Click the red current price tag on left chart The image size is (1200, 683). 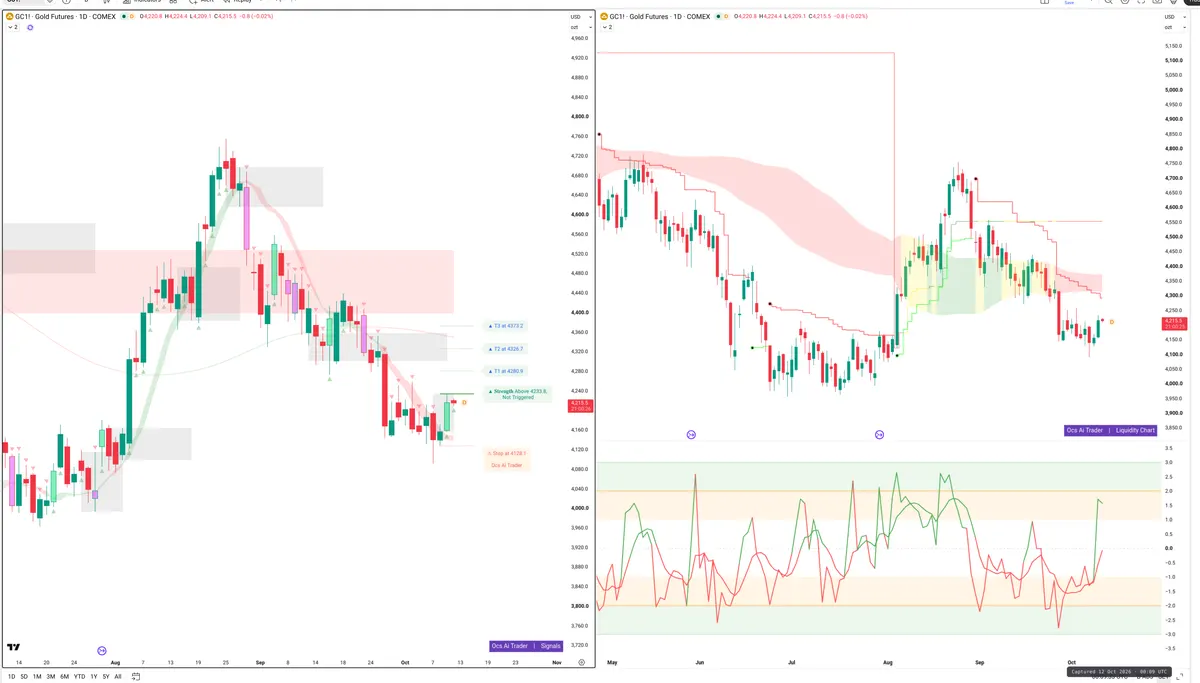pos(579,405)
